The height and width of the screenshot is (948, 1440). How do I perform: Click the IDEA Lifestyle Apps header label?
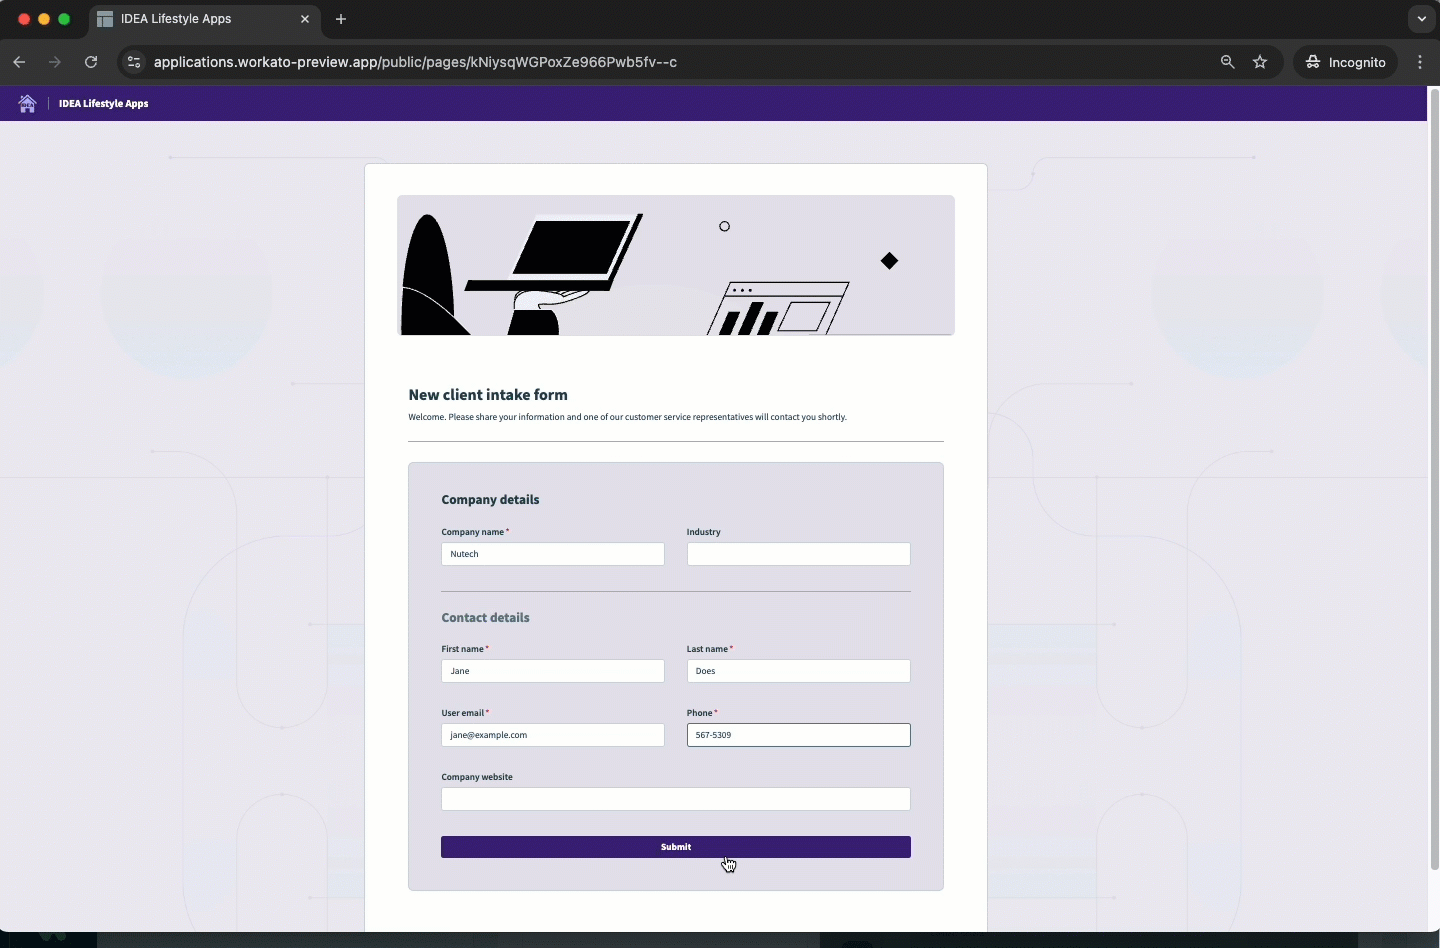tap(102, 104)
